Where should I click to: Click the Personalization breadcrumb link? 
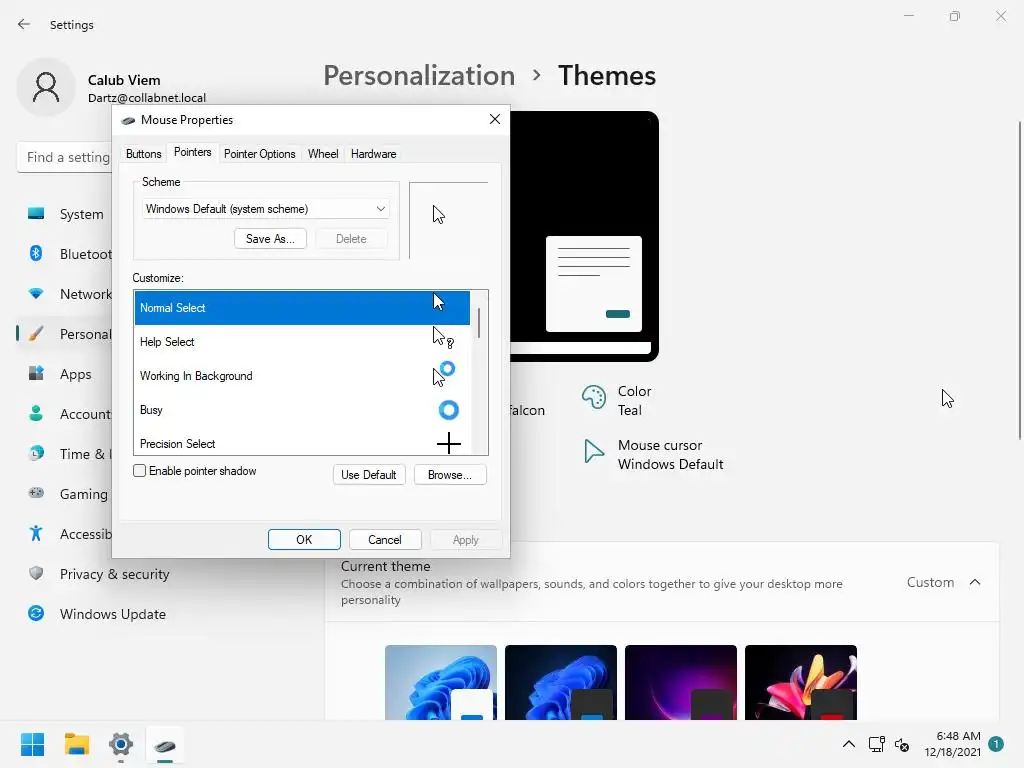click(419, 76)
